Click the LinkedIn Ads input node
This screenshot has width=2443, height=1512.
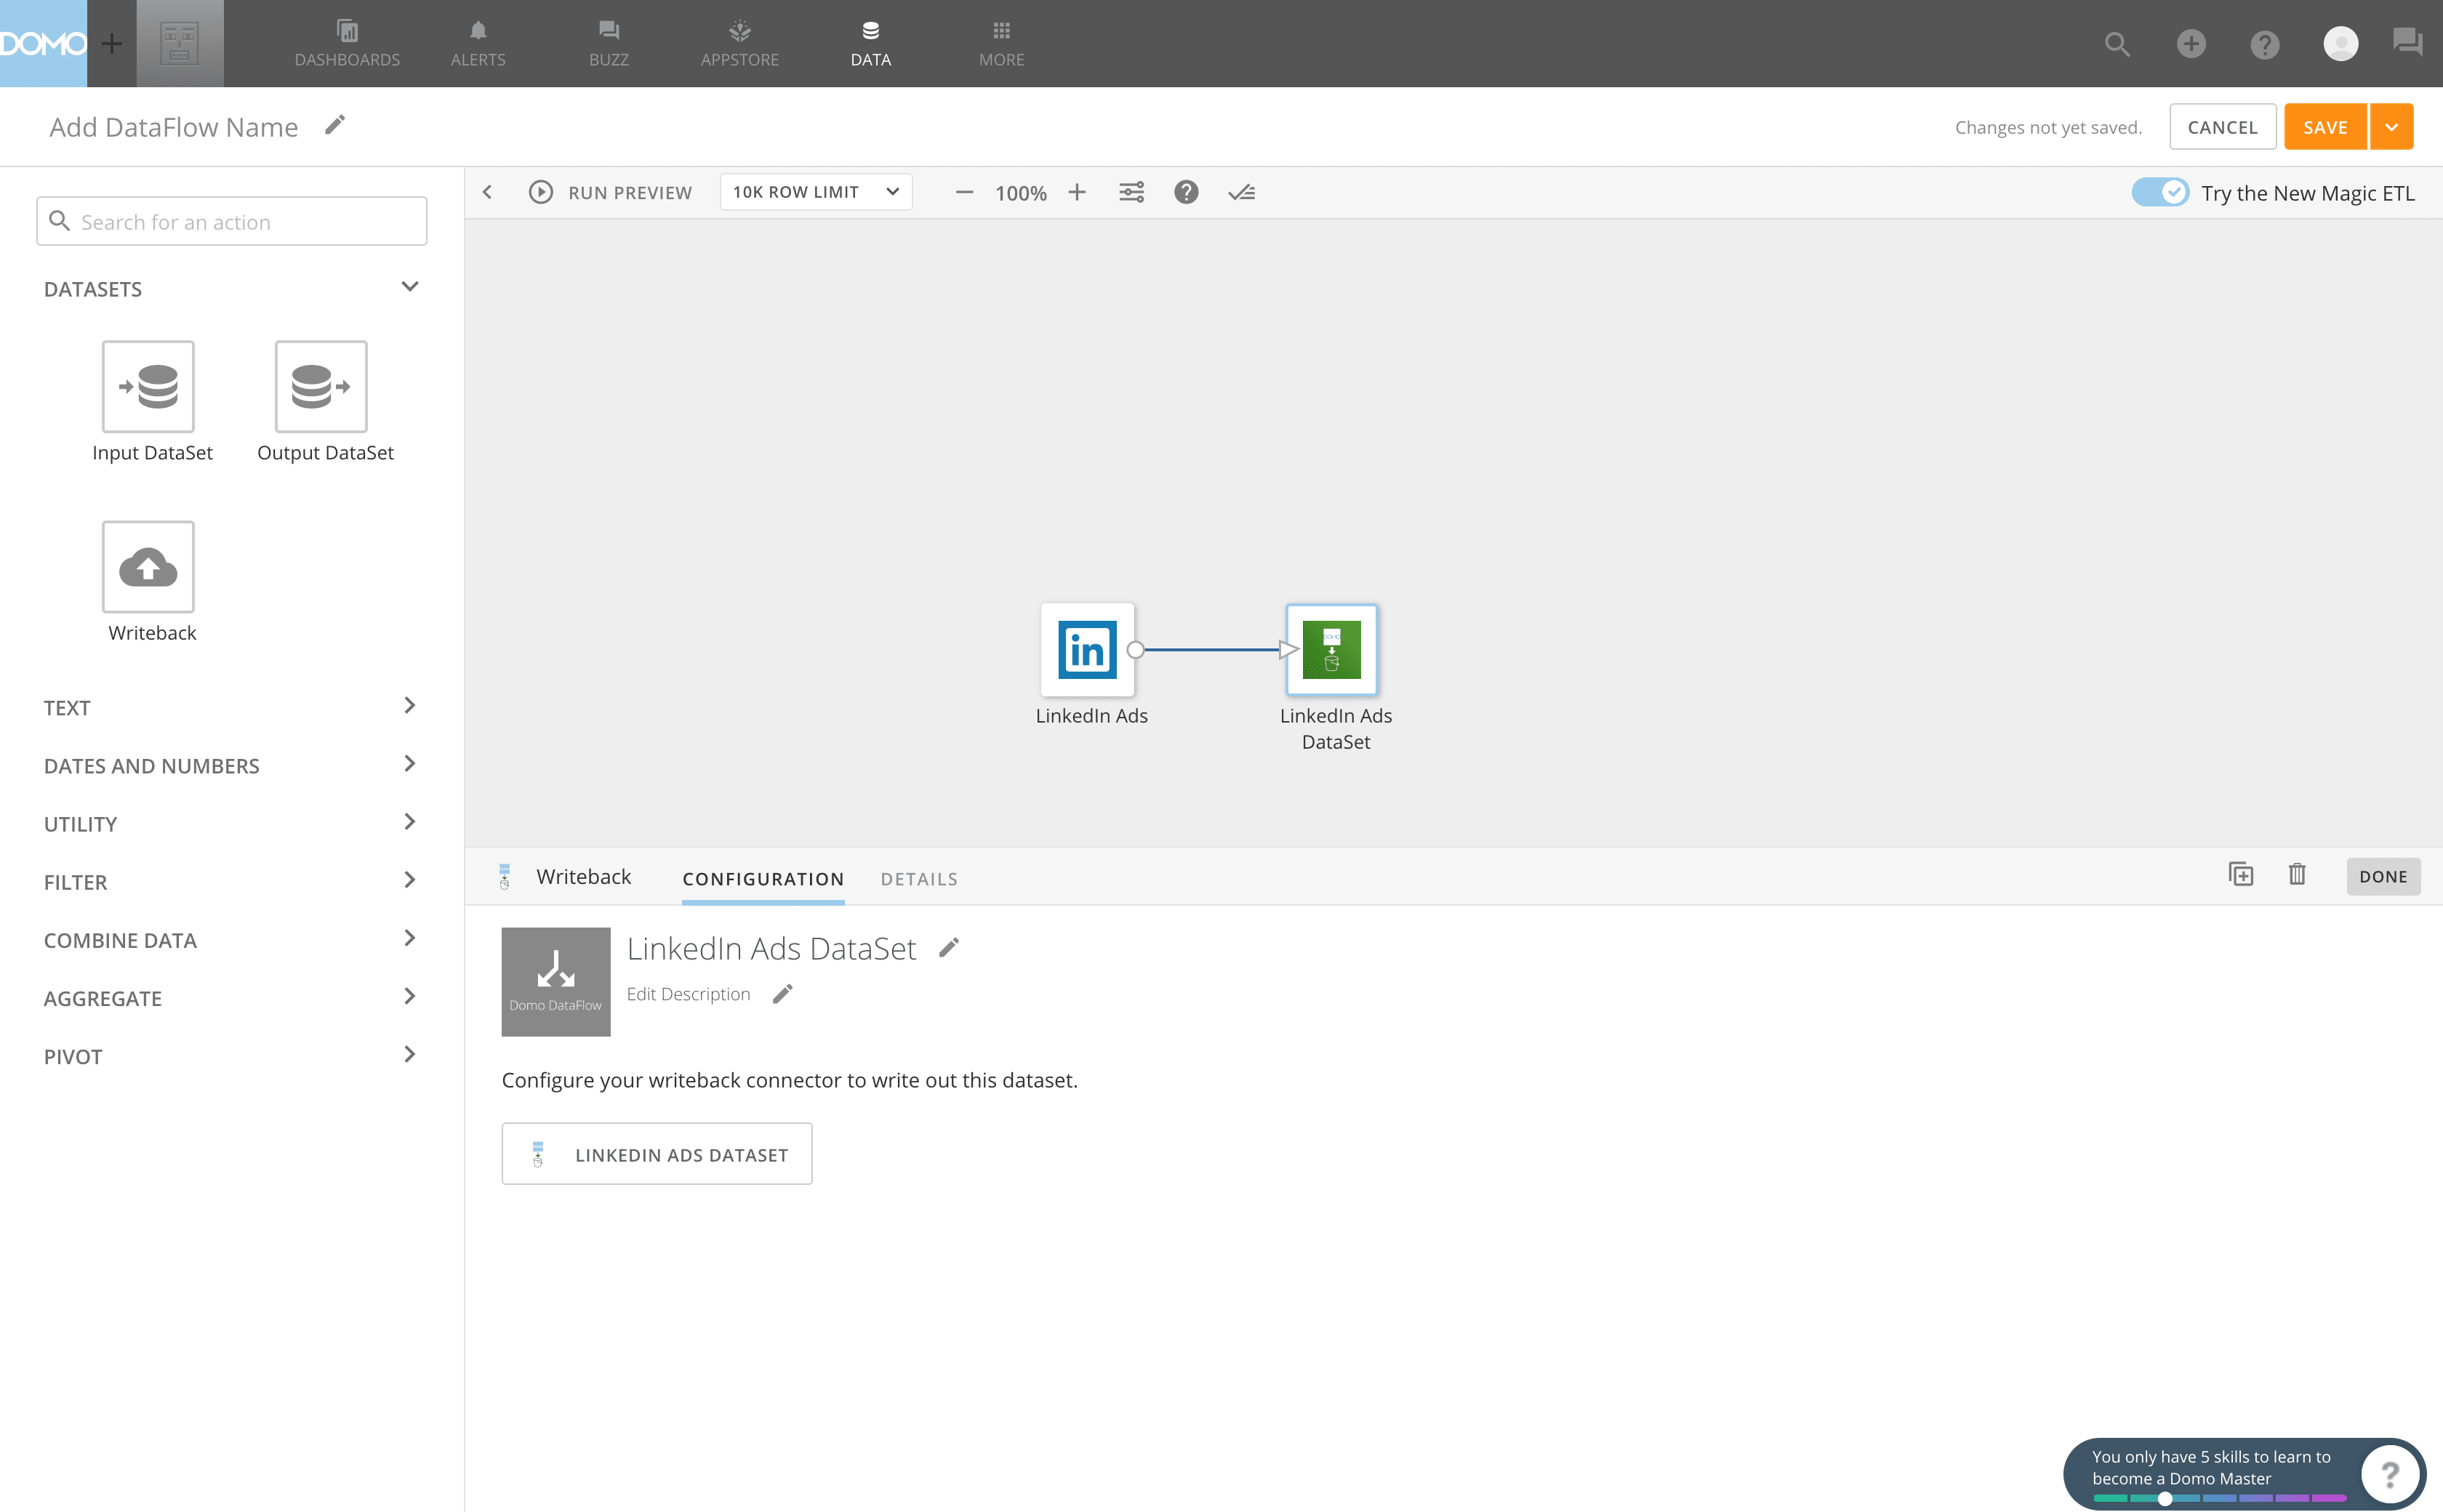1087,649
